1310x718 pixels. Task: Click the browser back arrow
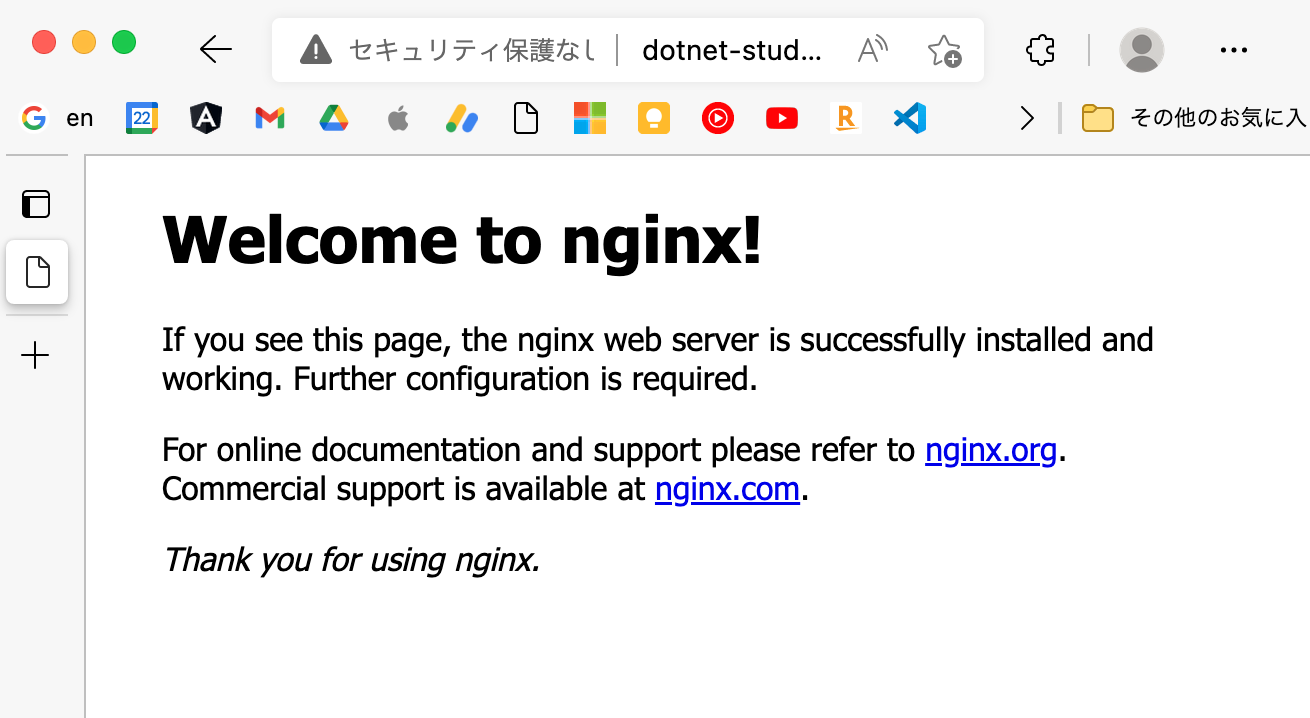(215, 49)
